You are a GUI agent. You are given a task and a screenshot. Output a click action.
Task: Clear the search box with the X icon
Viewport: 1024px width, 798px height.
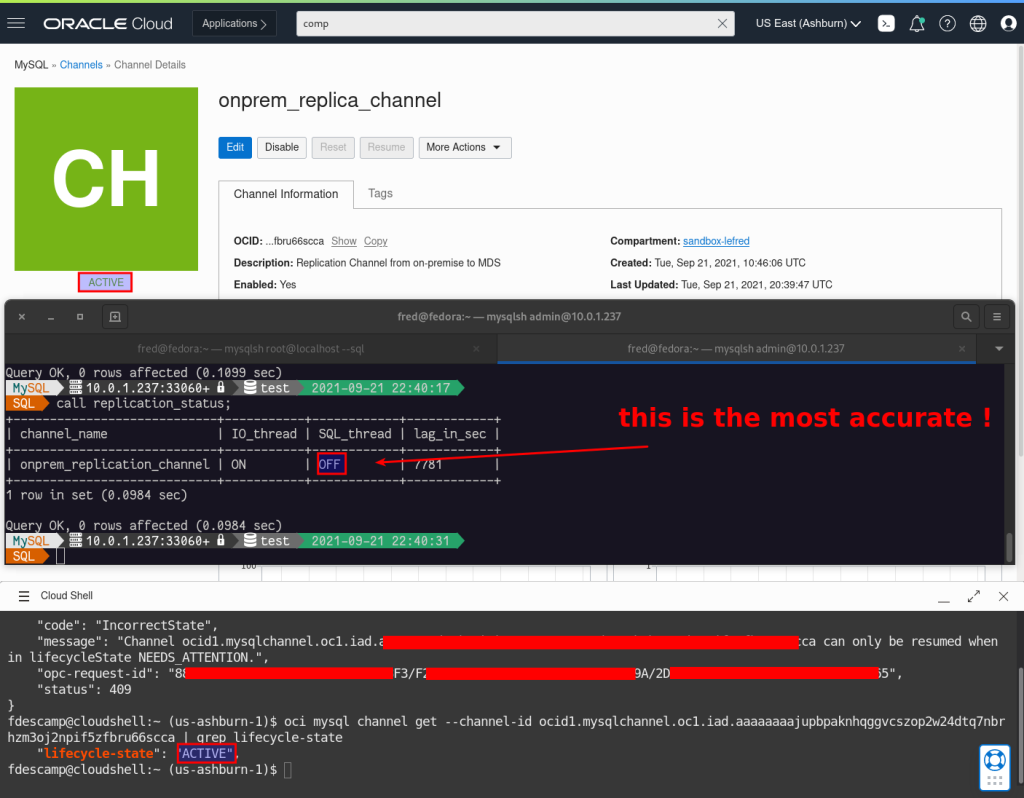722,24
